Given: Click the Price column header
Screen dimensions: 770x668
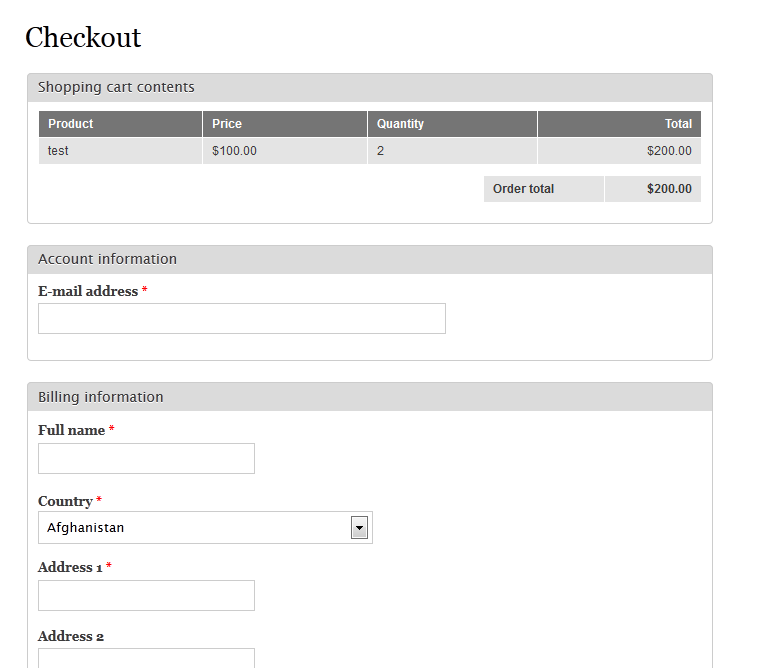Looking at the screenshot, I should point(285,124).
